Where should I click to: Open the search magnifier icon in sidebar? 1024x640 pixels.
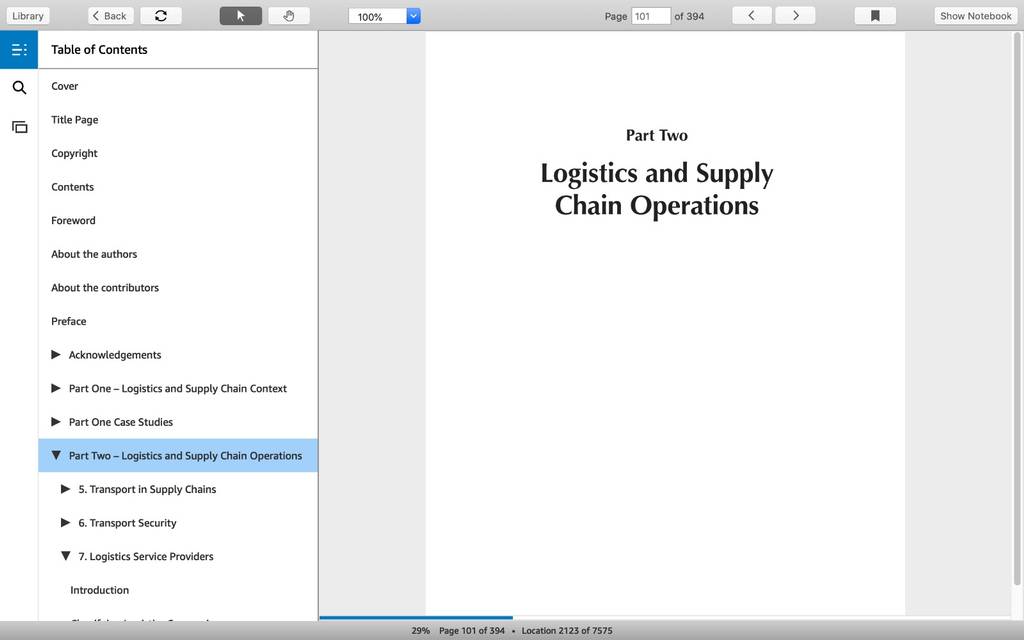[x=19, y=88]
